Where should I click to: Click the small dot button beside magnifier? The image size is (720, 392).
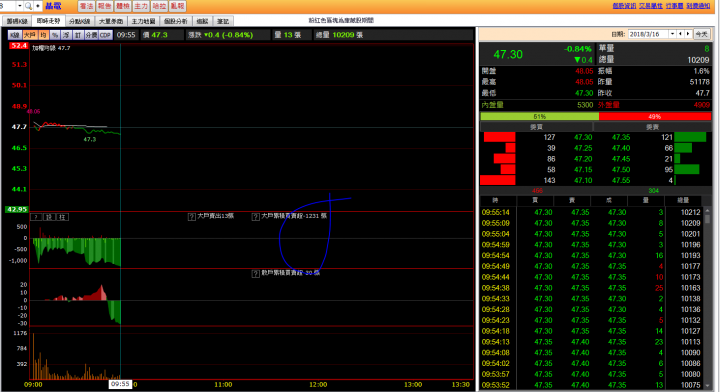38,6
